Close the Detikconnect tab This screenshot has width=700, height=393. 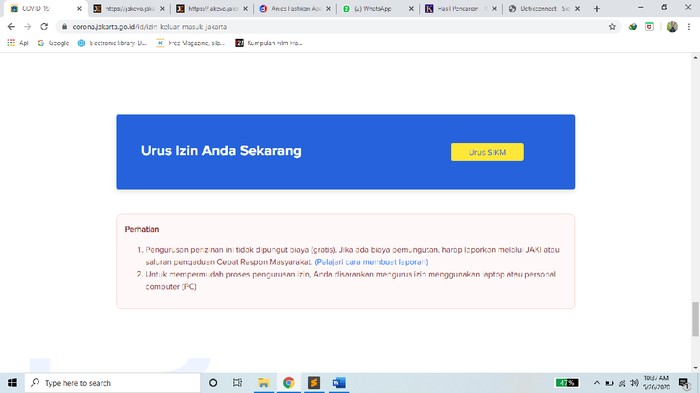[x=577, y=8]
